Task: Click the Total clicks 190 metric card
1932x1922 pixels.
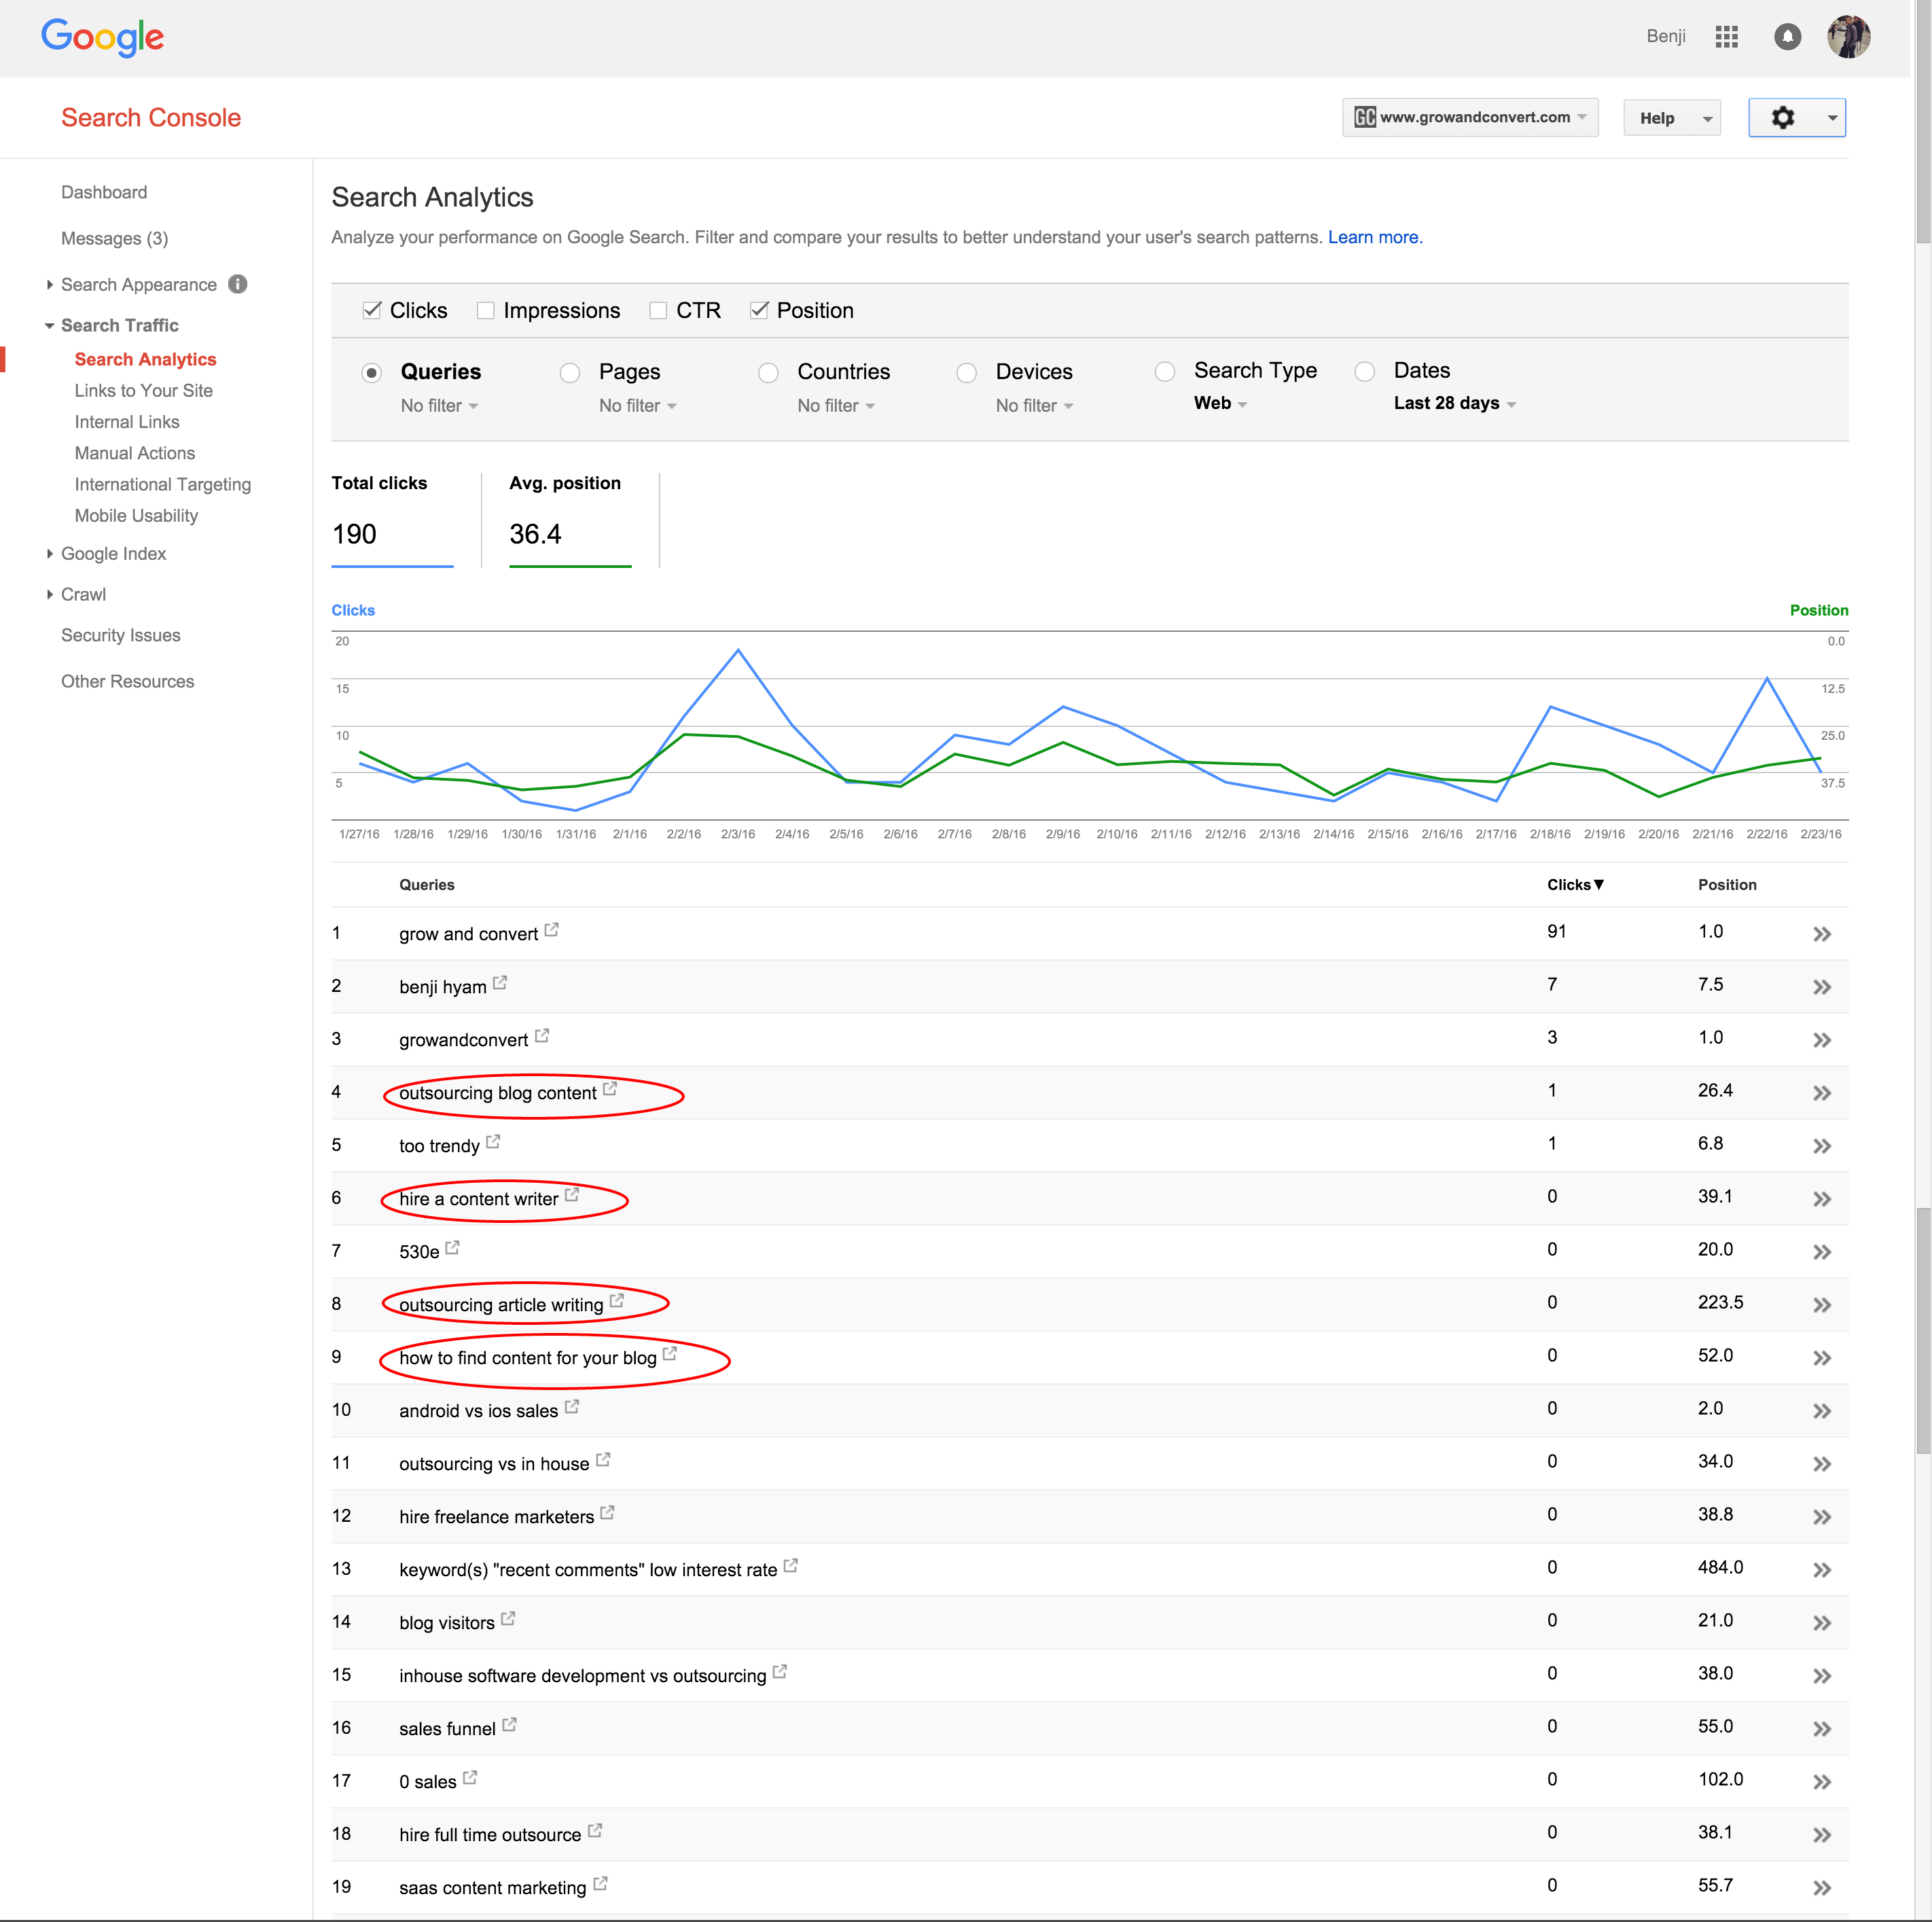Action: (392, 520)
